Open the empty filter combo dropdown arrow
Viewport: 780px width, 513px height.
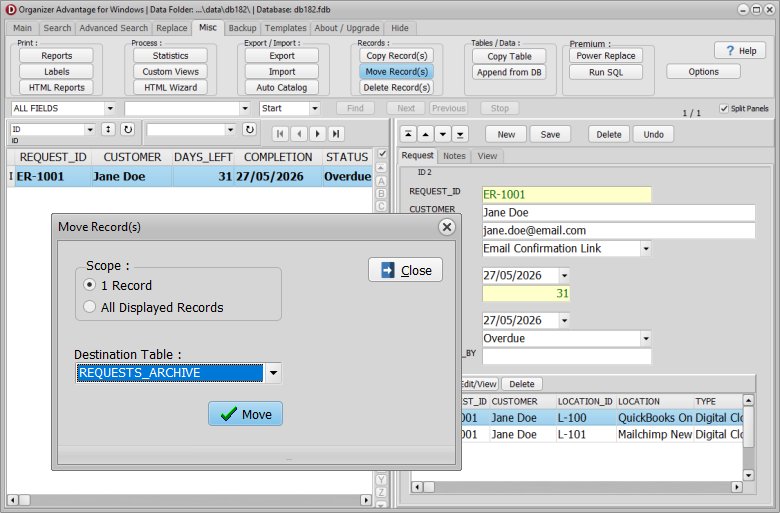coord(230,129)
